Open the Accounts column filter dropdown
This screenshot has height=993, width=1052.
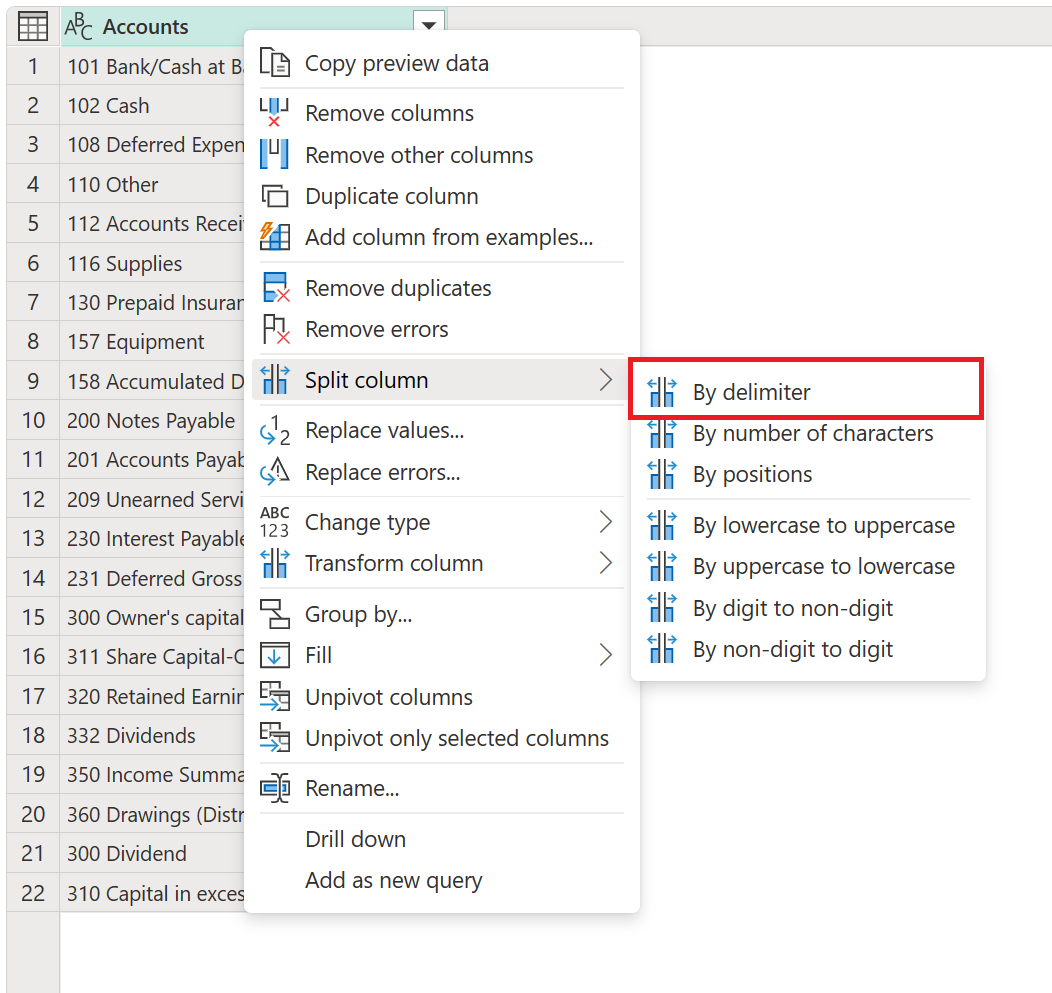click(428, 25)
